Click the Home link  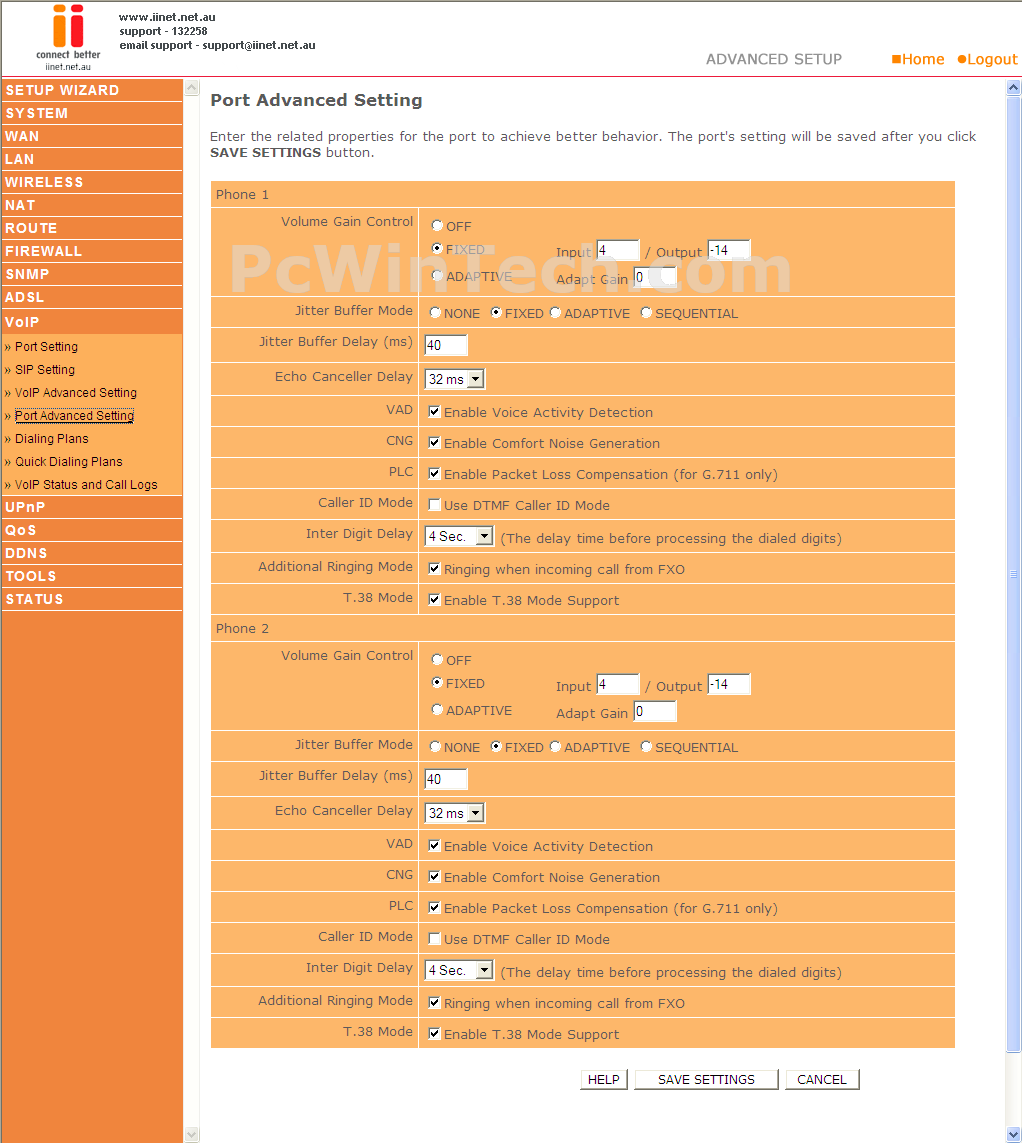point(918,59)
